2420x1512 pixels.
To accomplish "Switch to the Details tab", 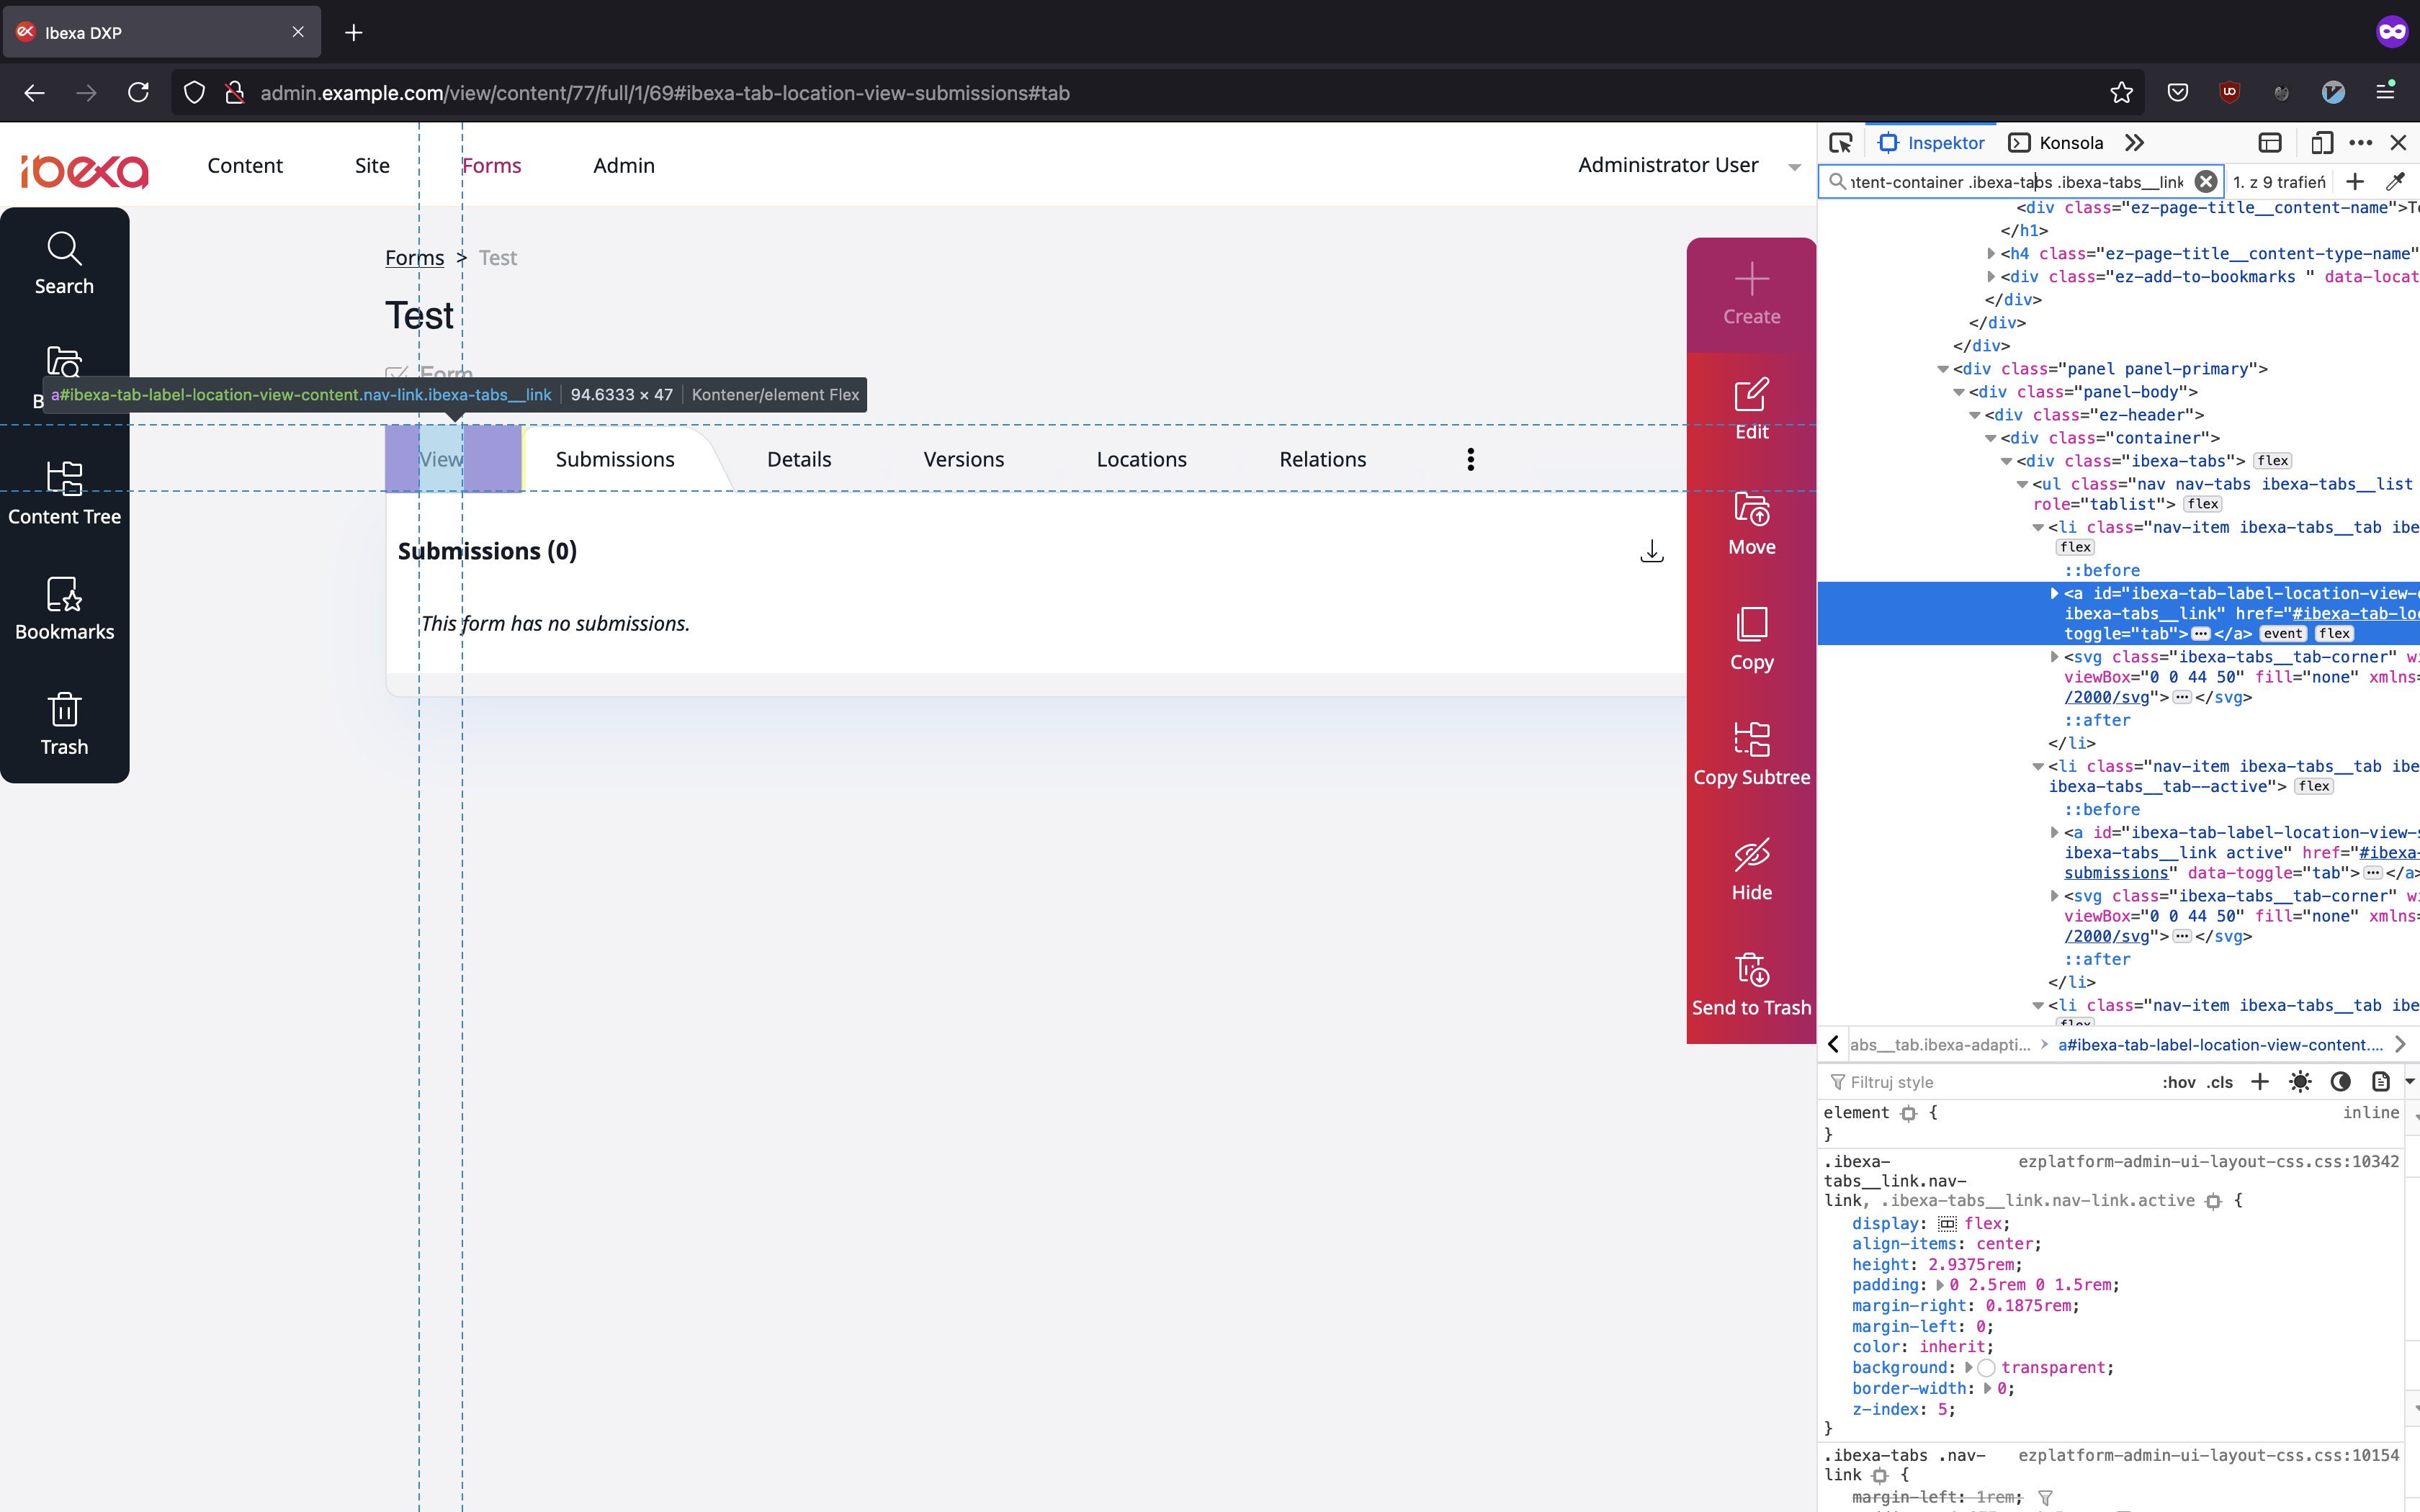I will (x=799, y=459).
